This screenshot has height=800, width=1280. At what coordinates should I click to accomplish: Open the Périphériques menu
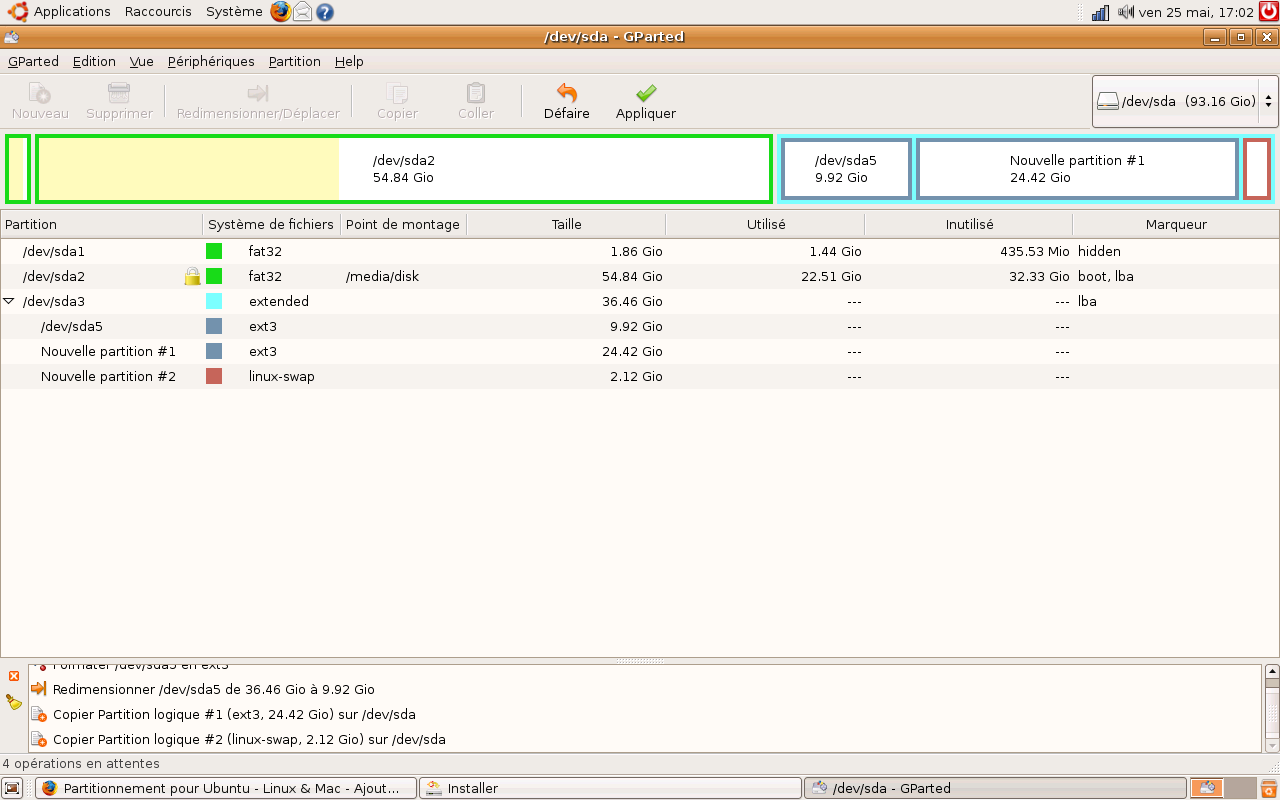(211, 61)
